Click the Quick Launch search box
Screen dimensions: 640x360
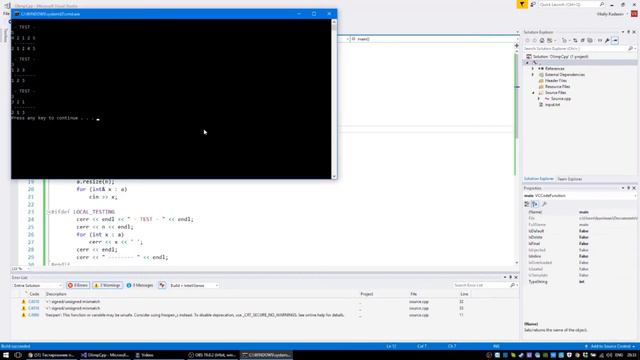coord(571,4)
